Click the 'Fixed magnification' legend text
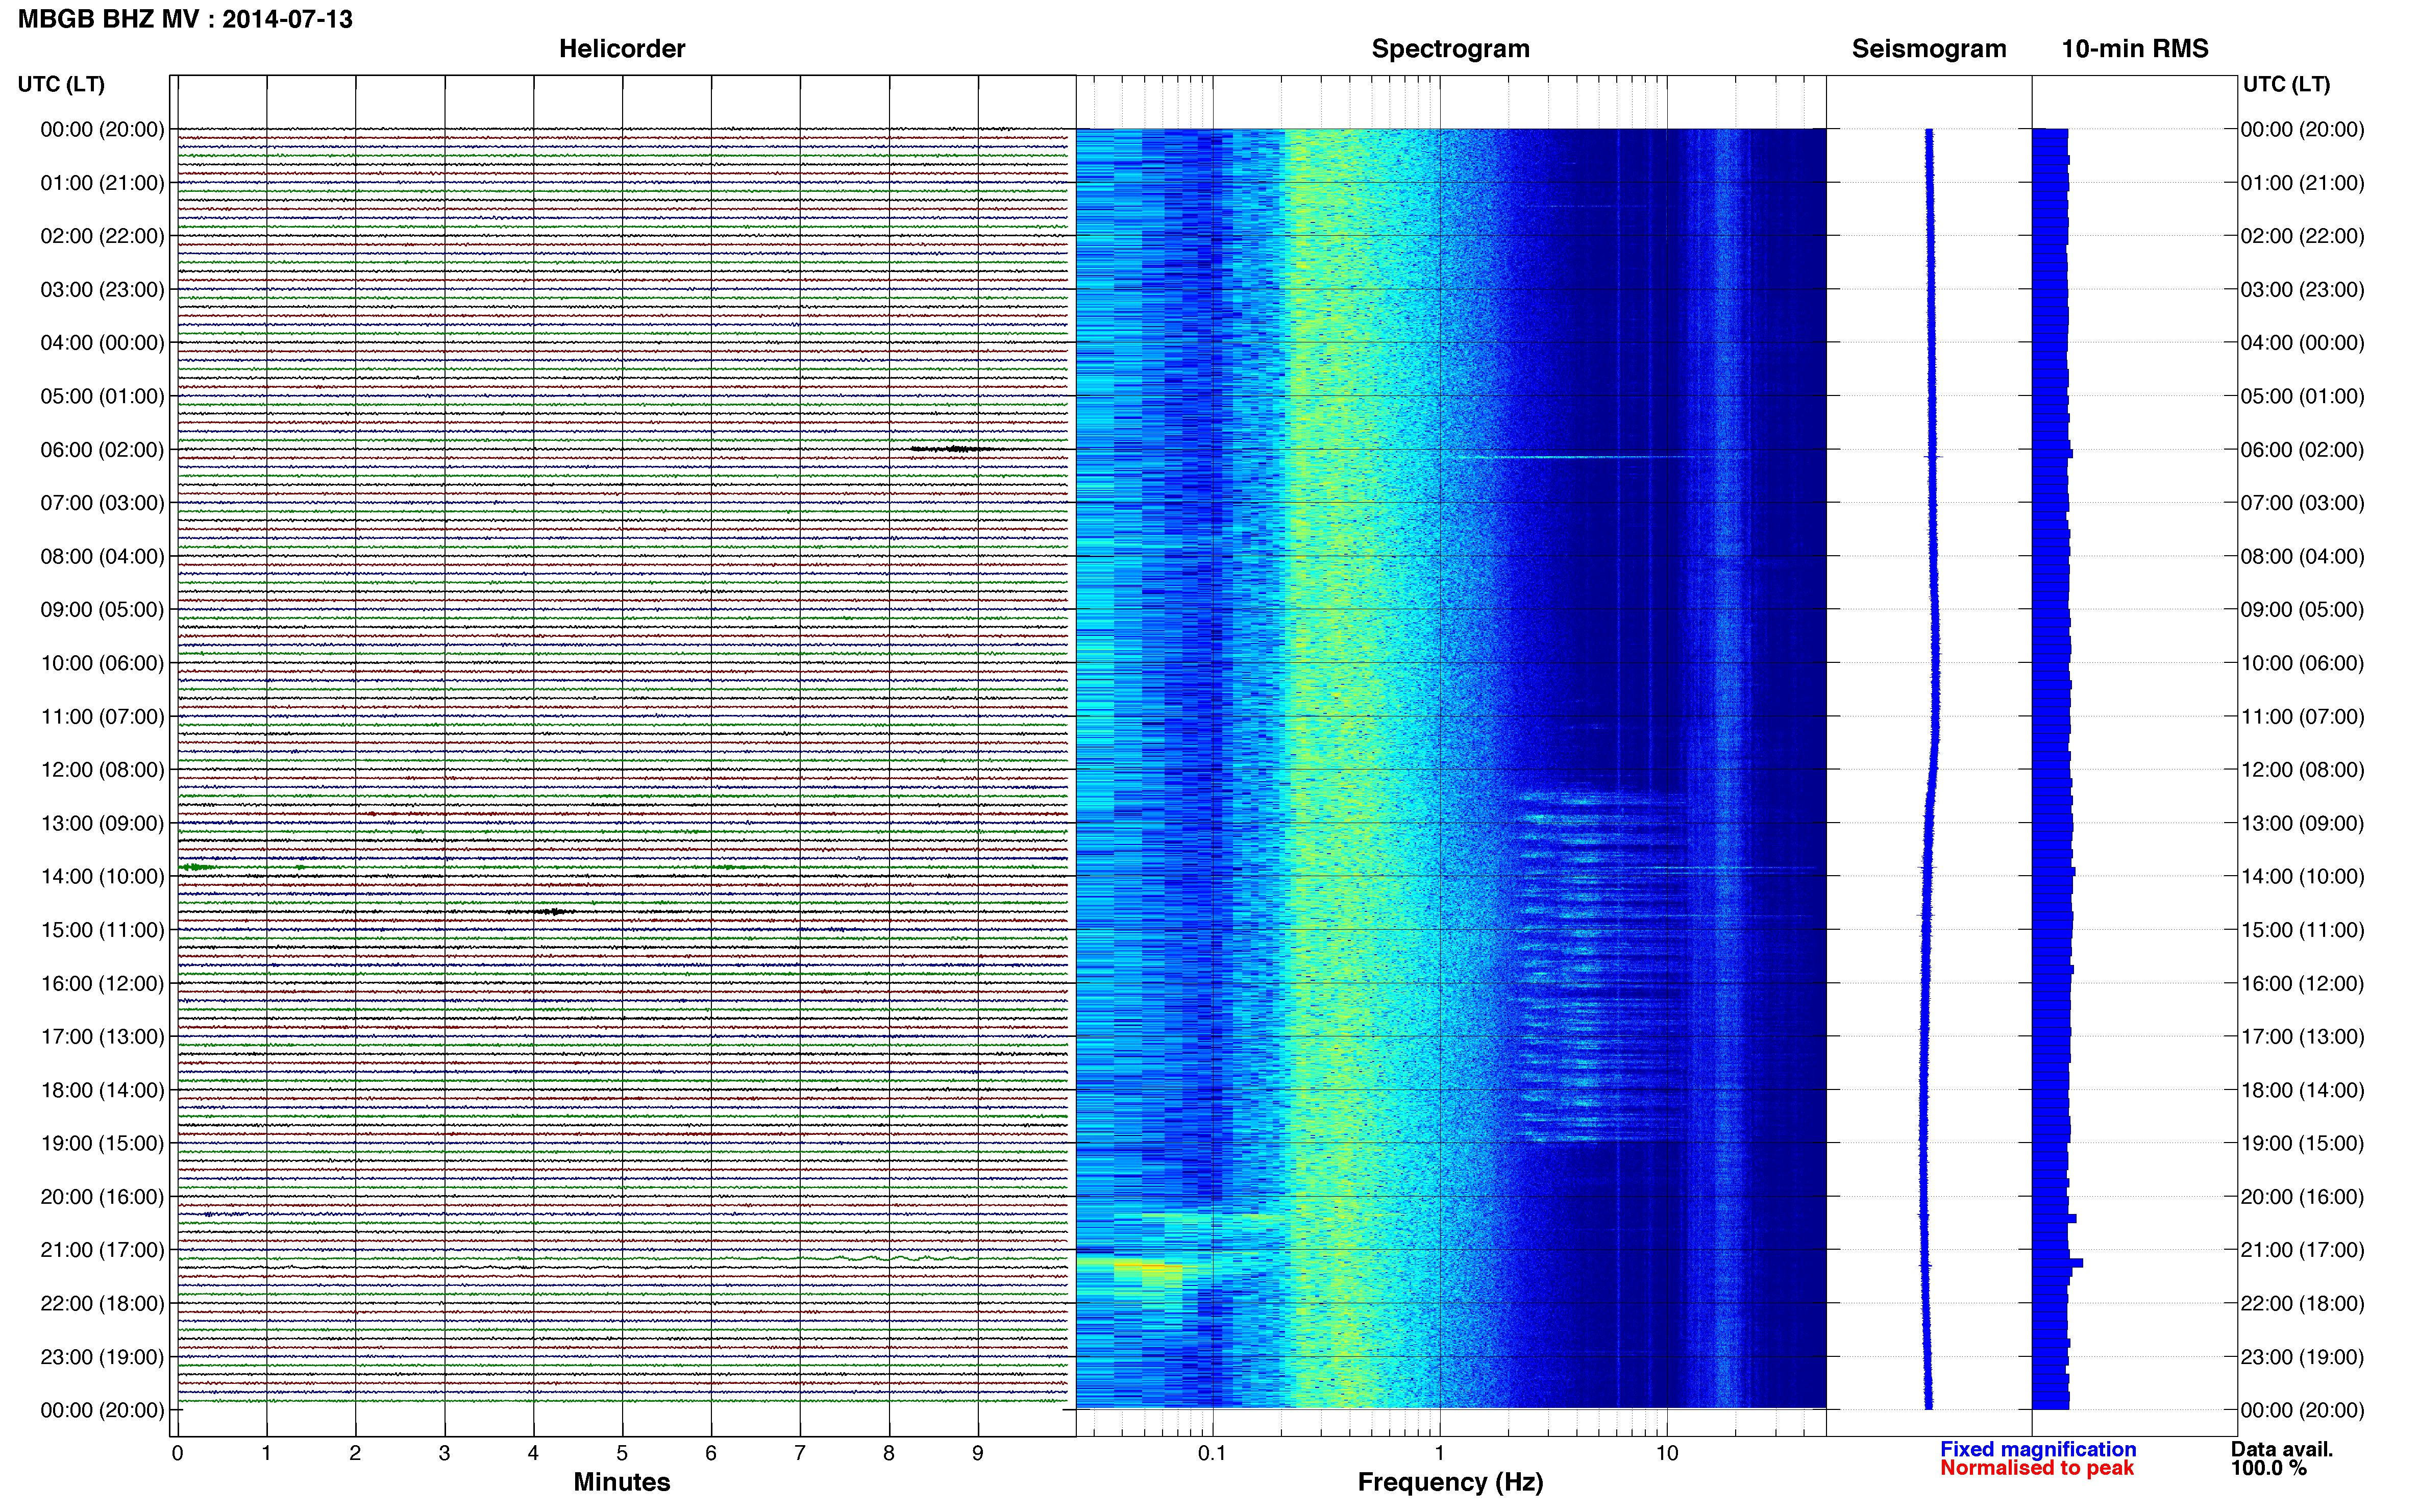This screenshot has width=2419, height=1512. (2038, 1449)
